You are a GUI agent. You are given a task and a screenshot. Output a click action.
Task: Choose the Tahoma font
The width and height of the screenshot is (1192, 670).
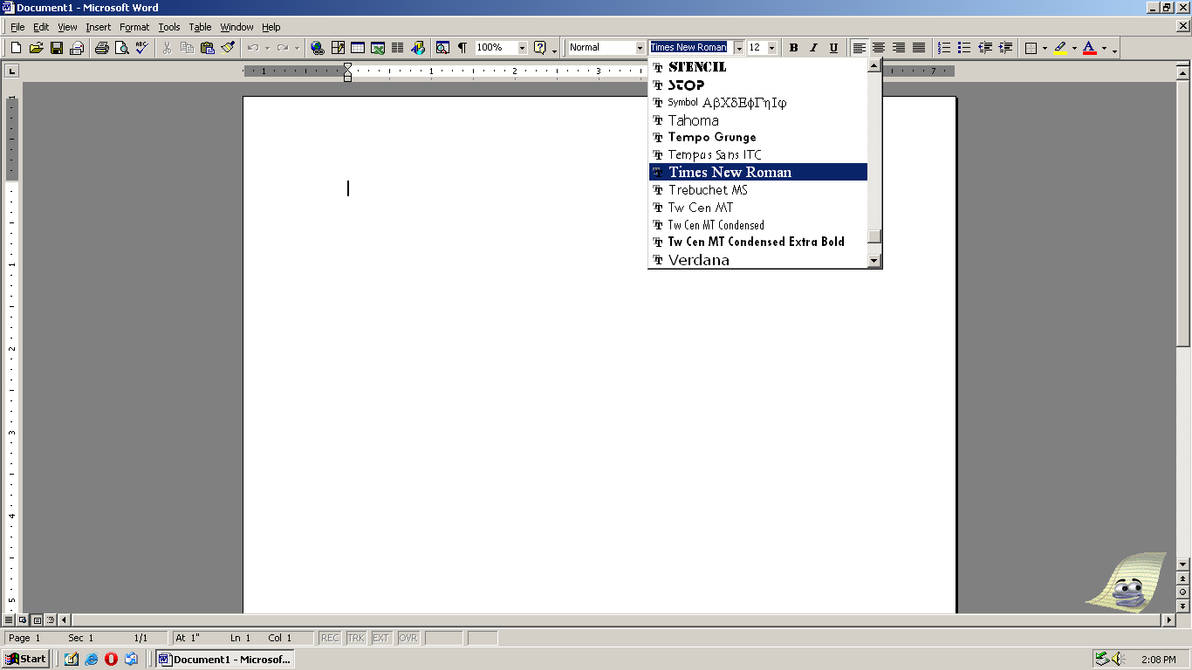(x=693, y=120)
